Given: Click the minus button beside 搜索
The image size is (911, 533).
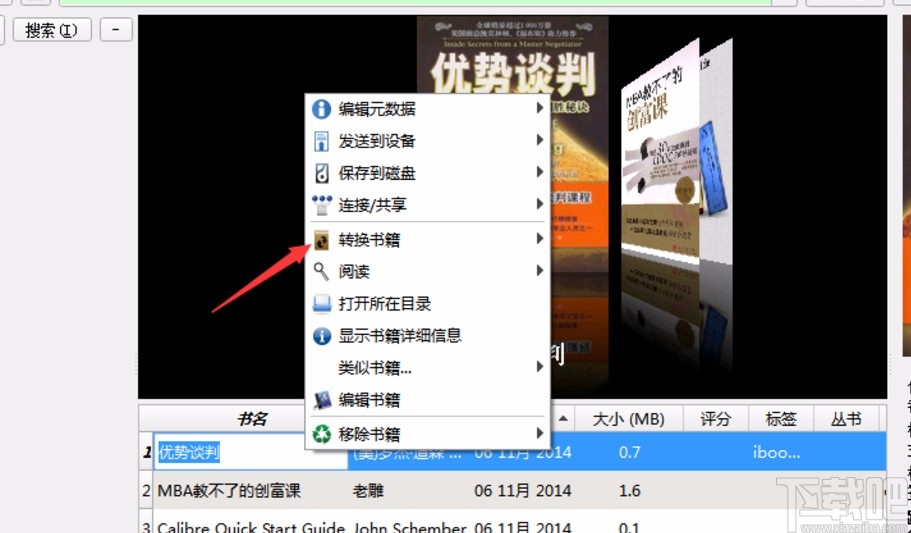Looking at the screenshot, I should pos(116,30).
